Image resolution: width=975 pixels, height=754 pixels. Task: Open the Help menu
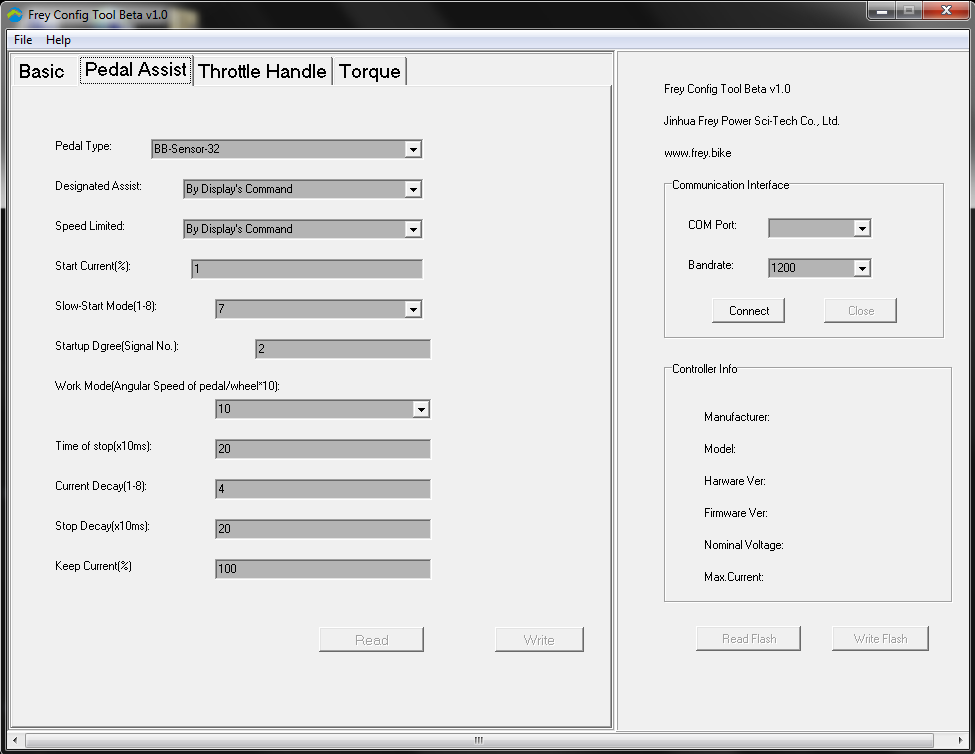tap(57, 39)
